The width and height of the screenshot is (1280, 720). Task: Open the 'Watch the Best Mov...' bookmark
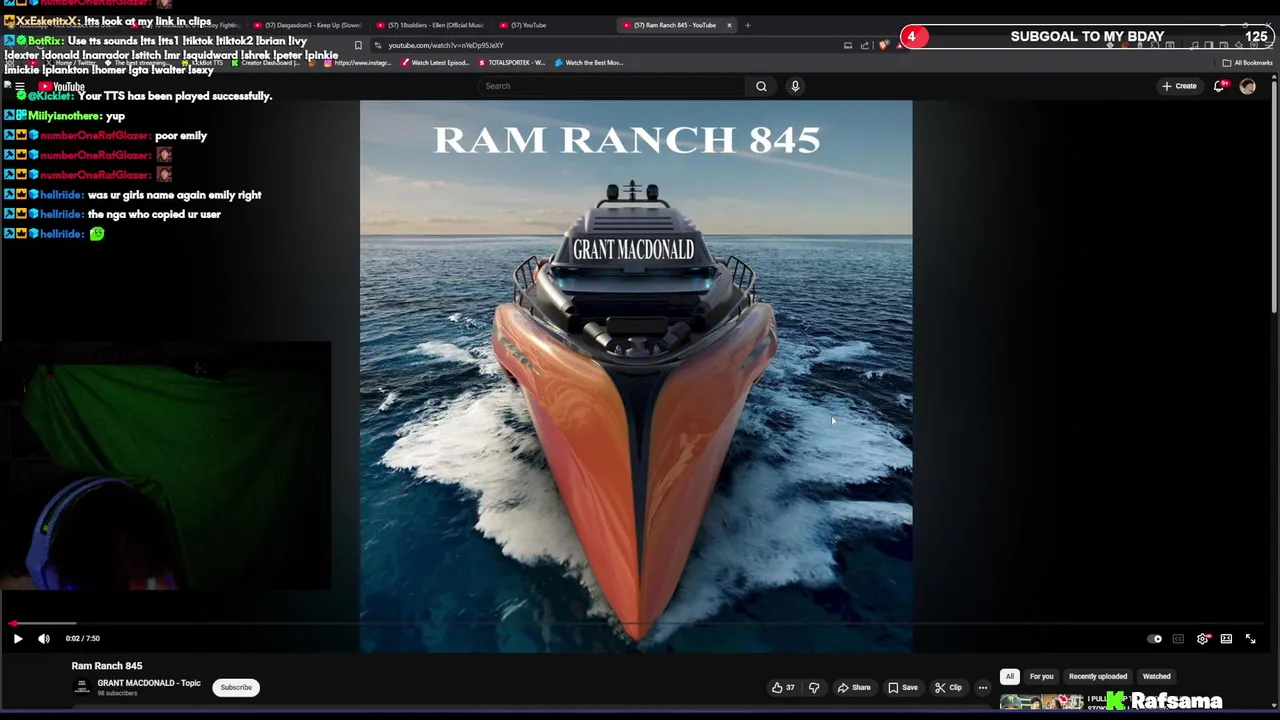point(589,63)
